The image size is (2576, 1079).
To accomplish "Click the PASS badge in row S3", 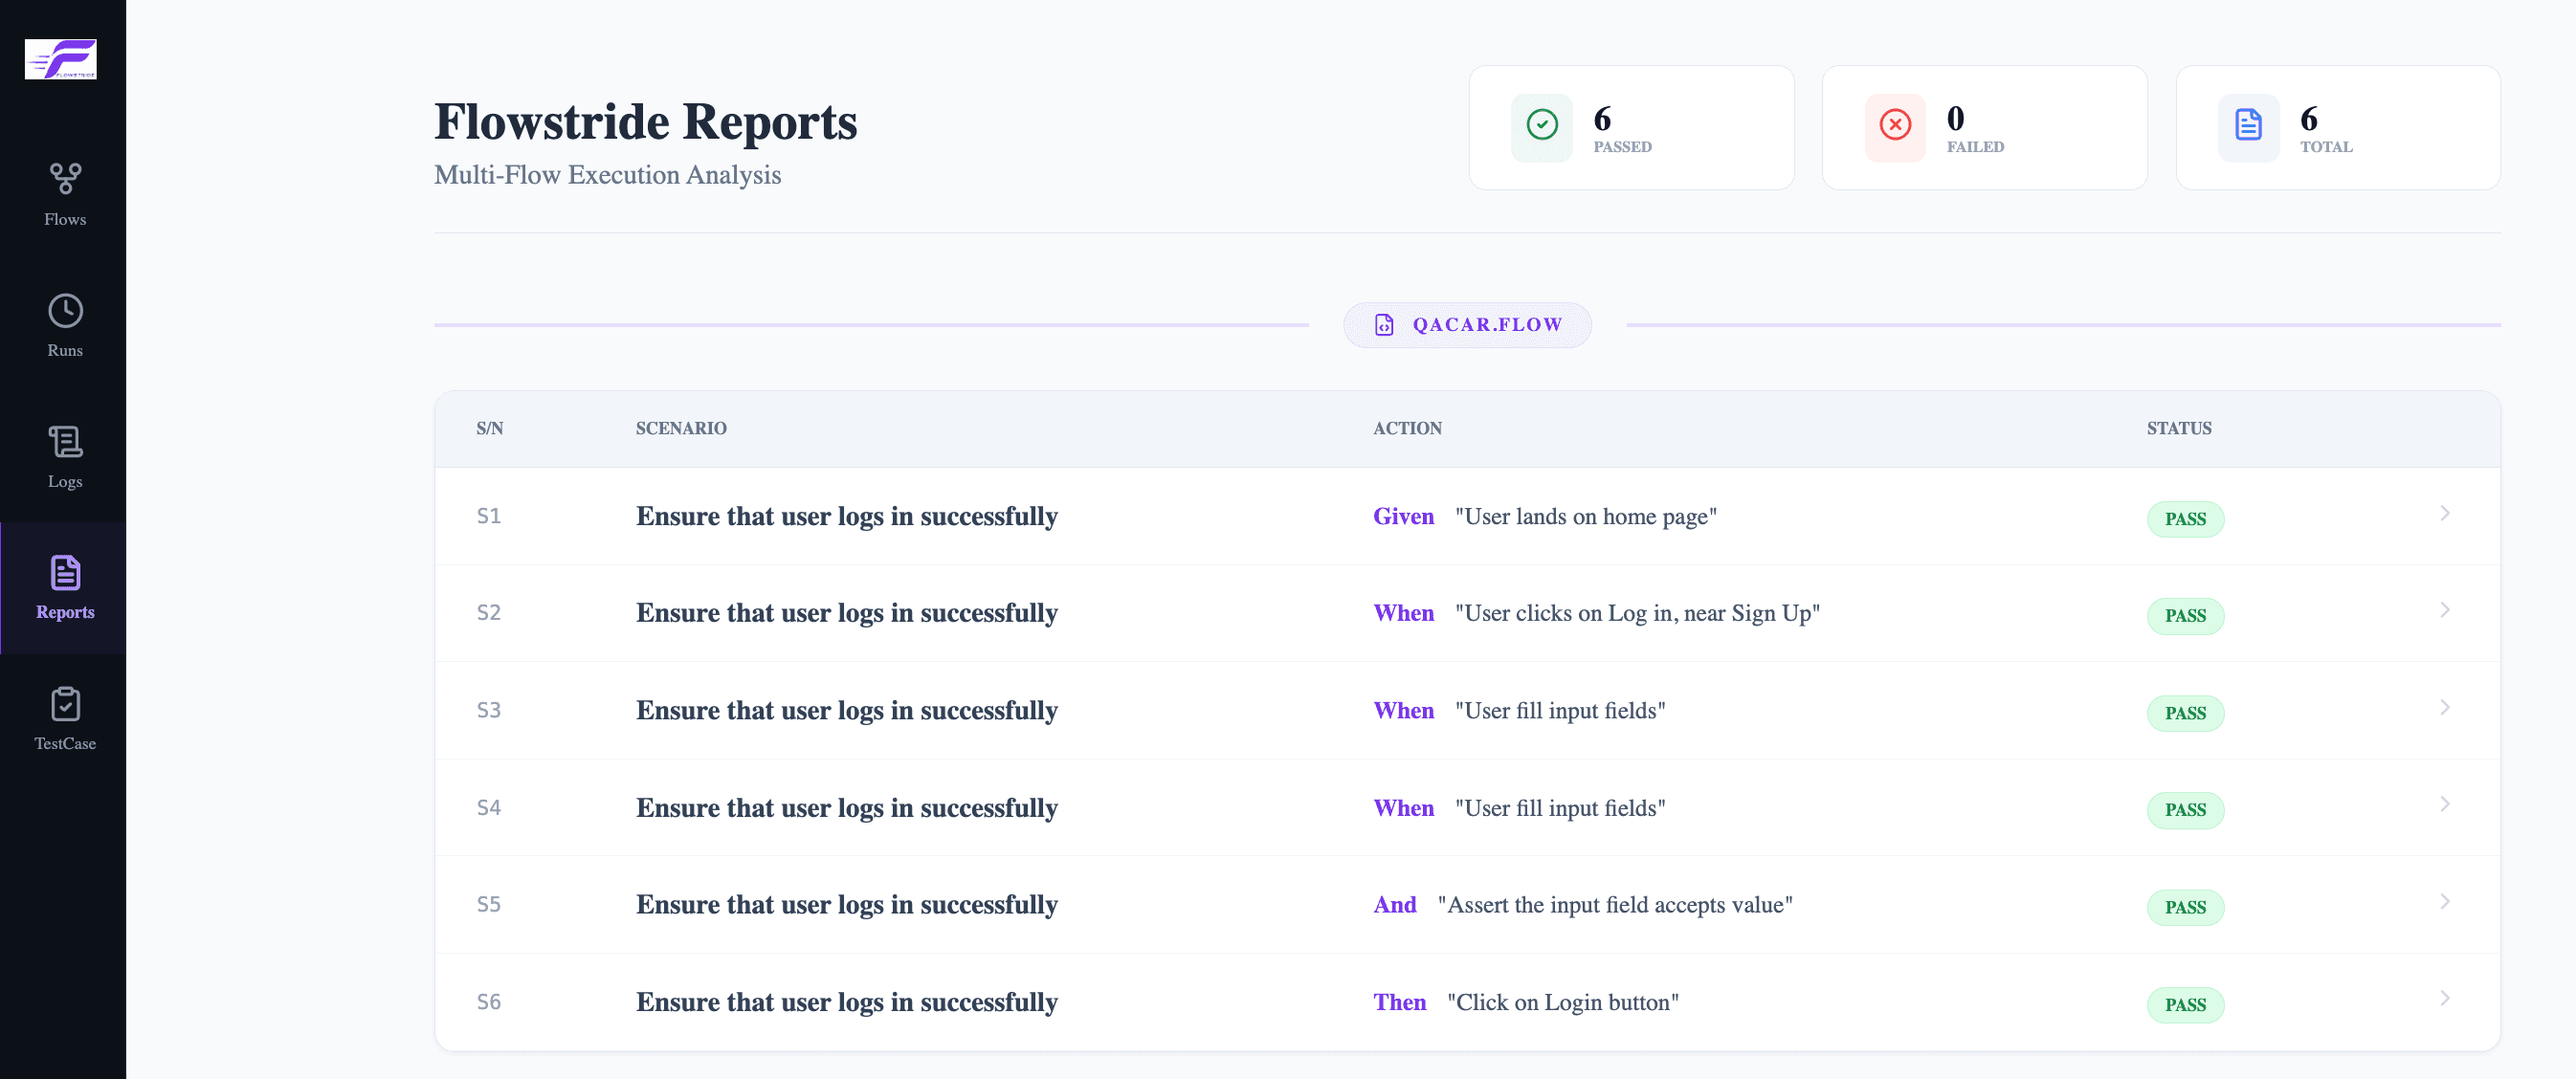I will [x=2185, y=713].
